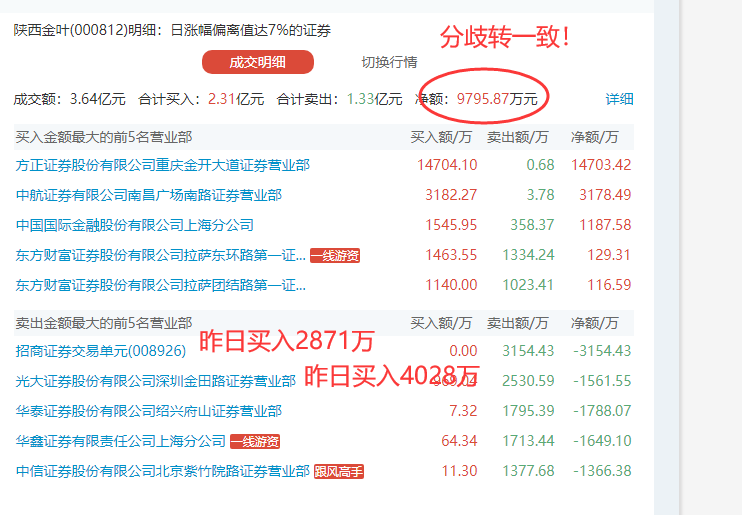Click 一线游资 tag on 东方财富拉萨东环路 row
This screenshot has height=515, width=742.
pos(335,256)
